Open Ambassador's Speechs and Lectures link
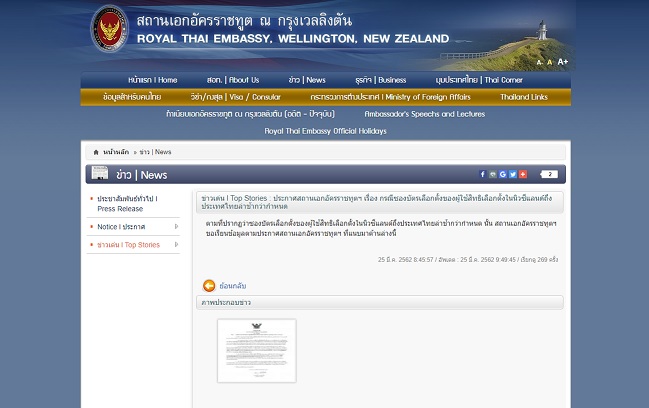649x408 pixels. (x=424, y=114)
